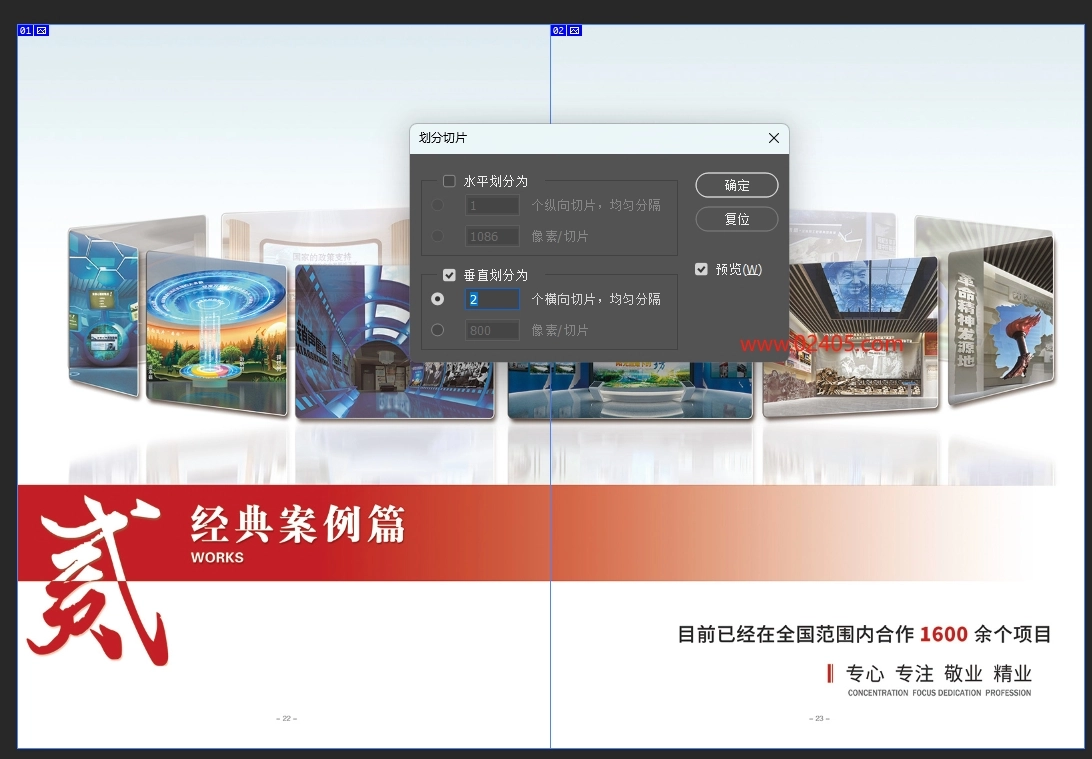Click the vertical slice count field showing 2
Image resolution: width=1092 pixels, height=759 pixels.
[x=492, y=299]
